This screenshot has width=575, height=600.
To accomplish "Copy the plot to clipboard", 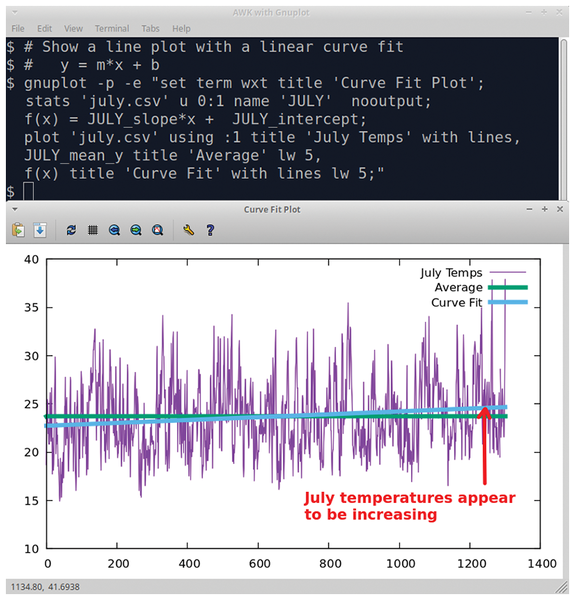I will (18, 230).
